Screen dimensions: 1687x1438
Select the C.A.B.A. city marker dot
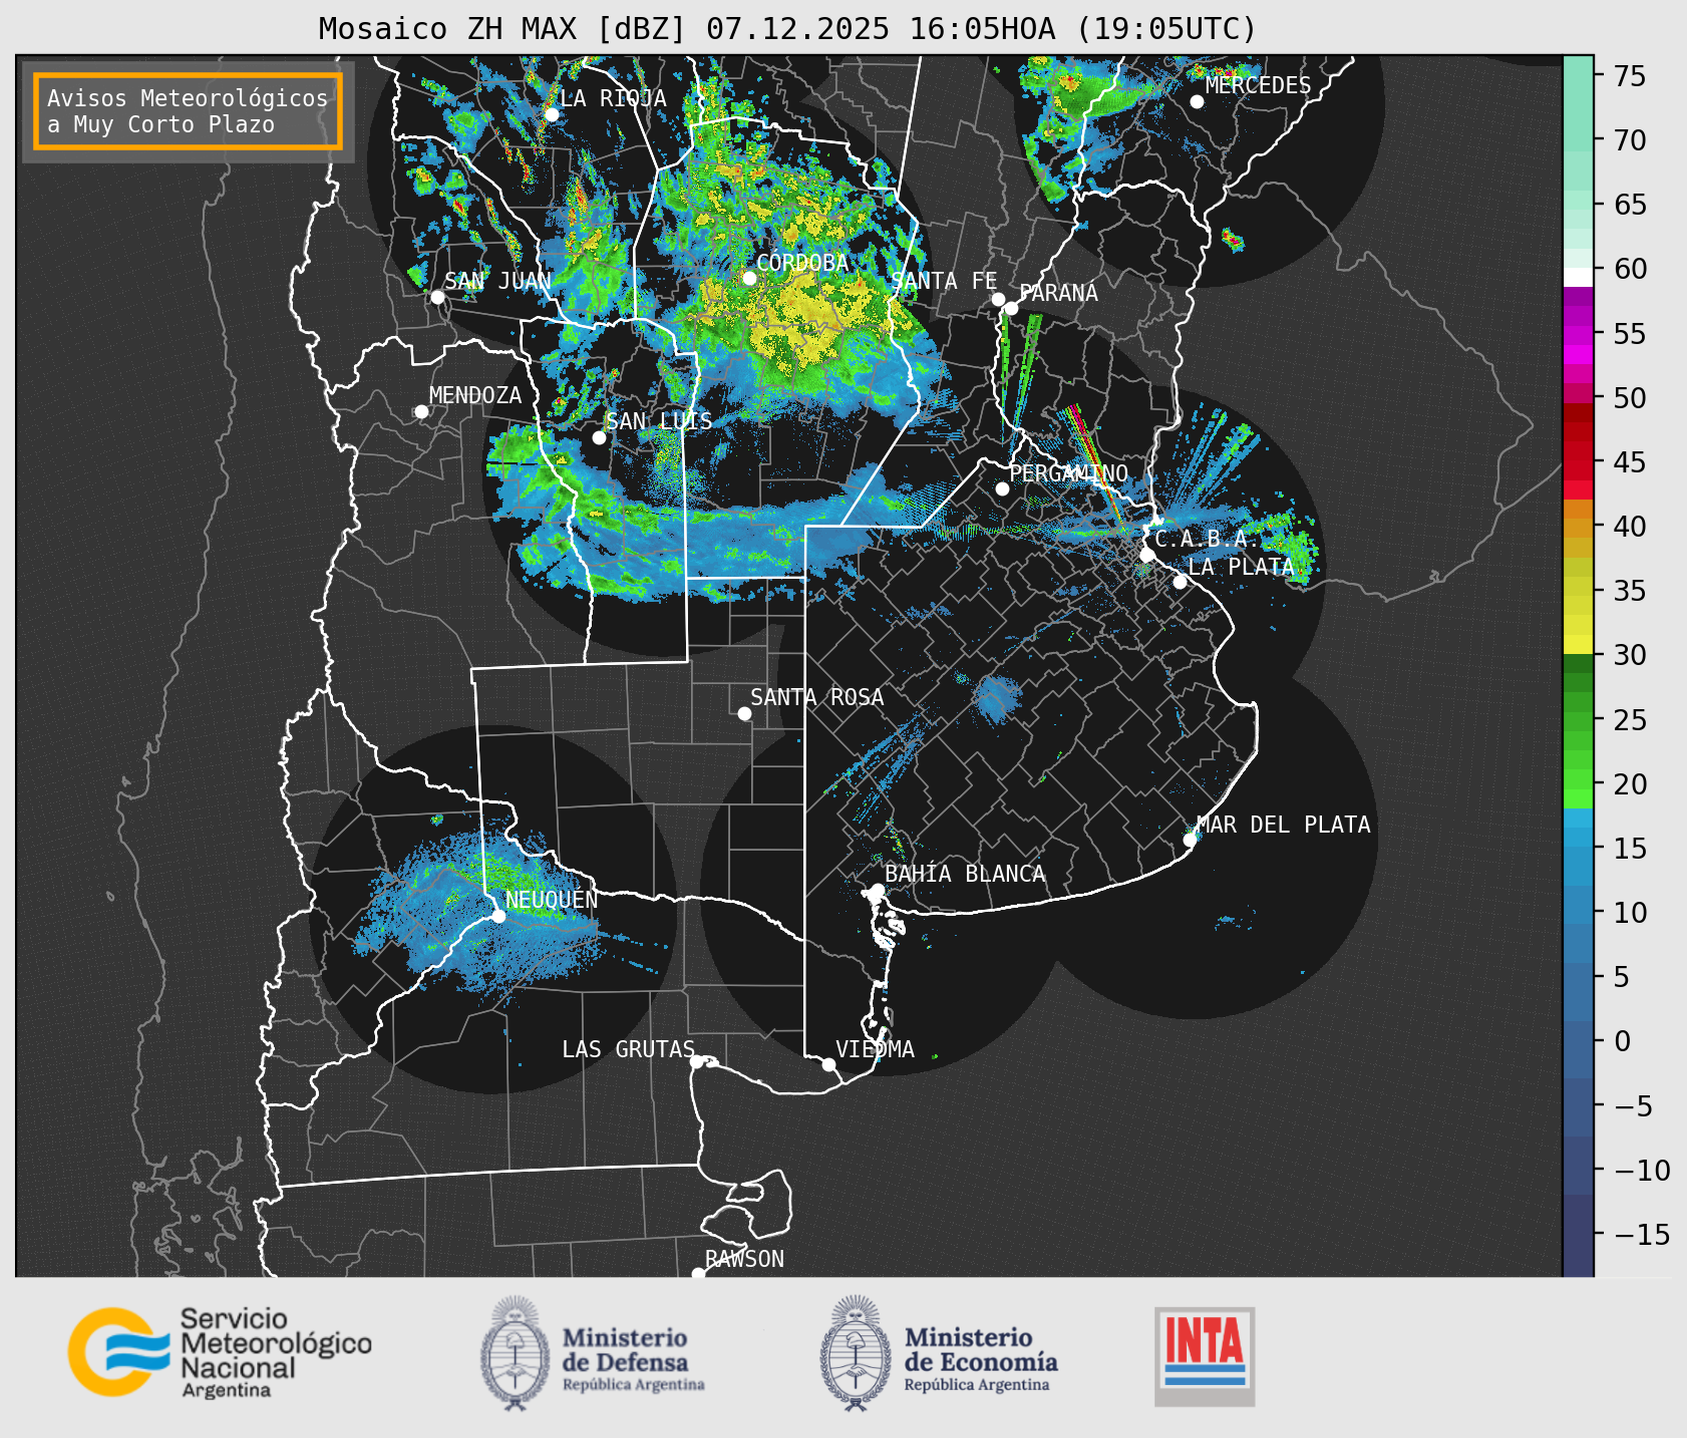point(1148,554)
